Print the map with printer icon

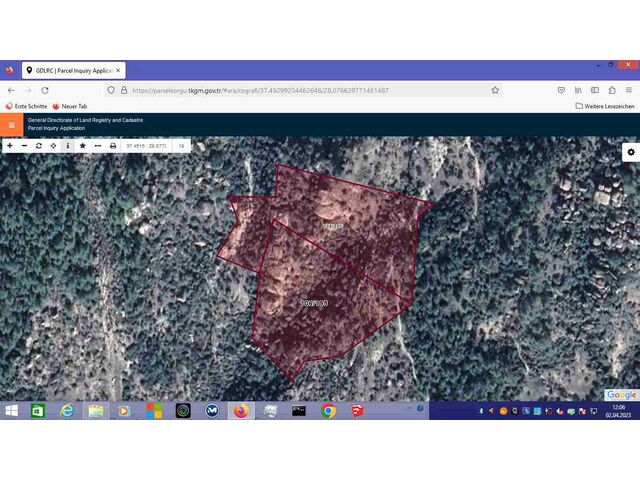113,146
